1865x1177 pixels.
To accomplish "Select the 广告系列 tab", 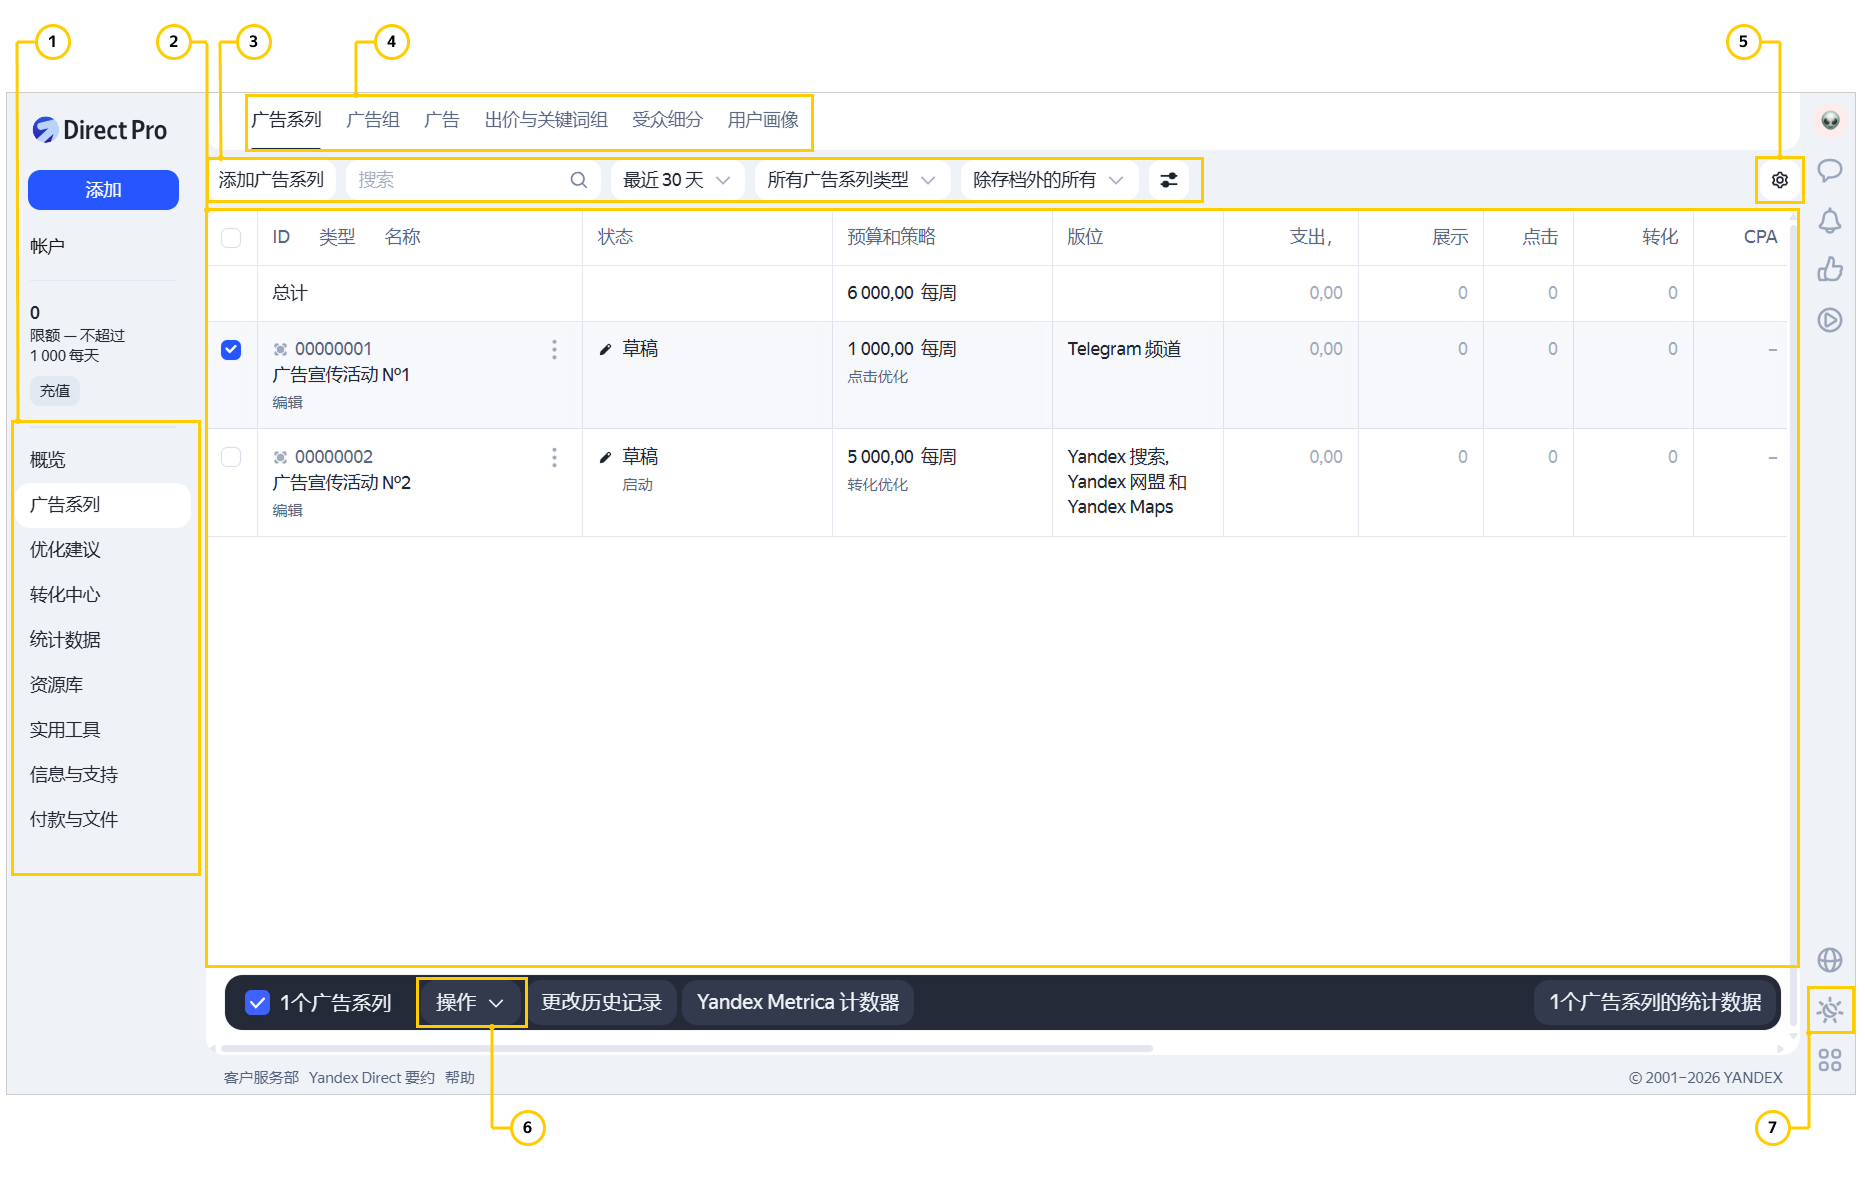I will [x=286, y=120].
